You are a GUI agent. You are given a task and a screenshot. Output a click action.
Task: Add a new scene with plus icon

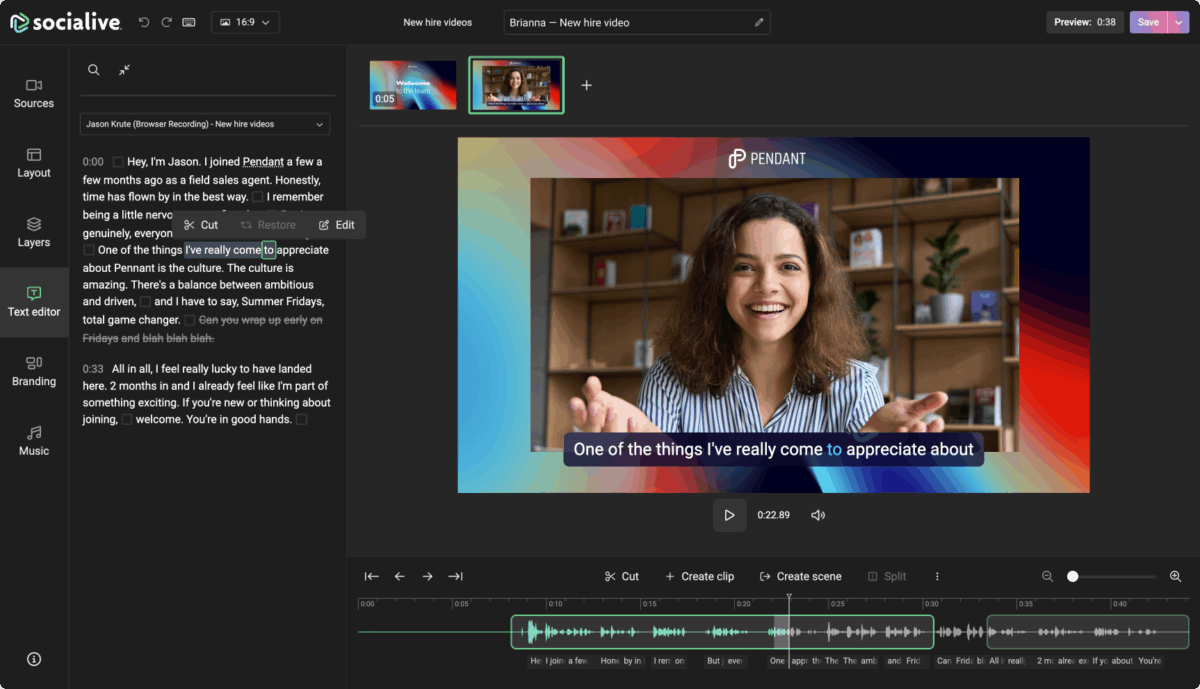[x=587, y=85]
